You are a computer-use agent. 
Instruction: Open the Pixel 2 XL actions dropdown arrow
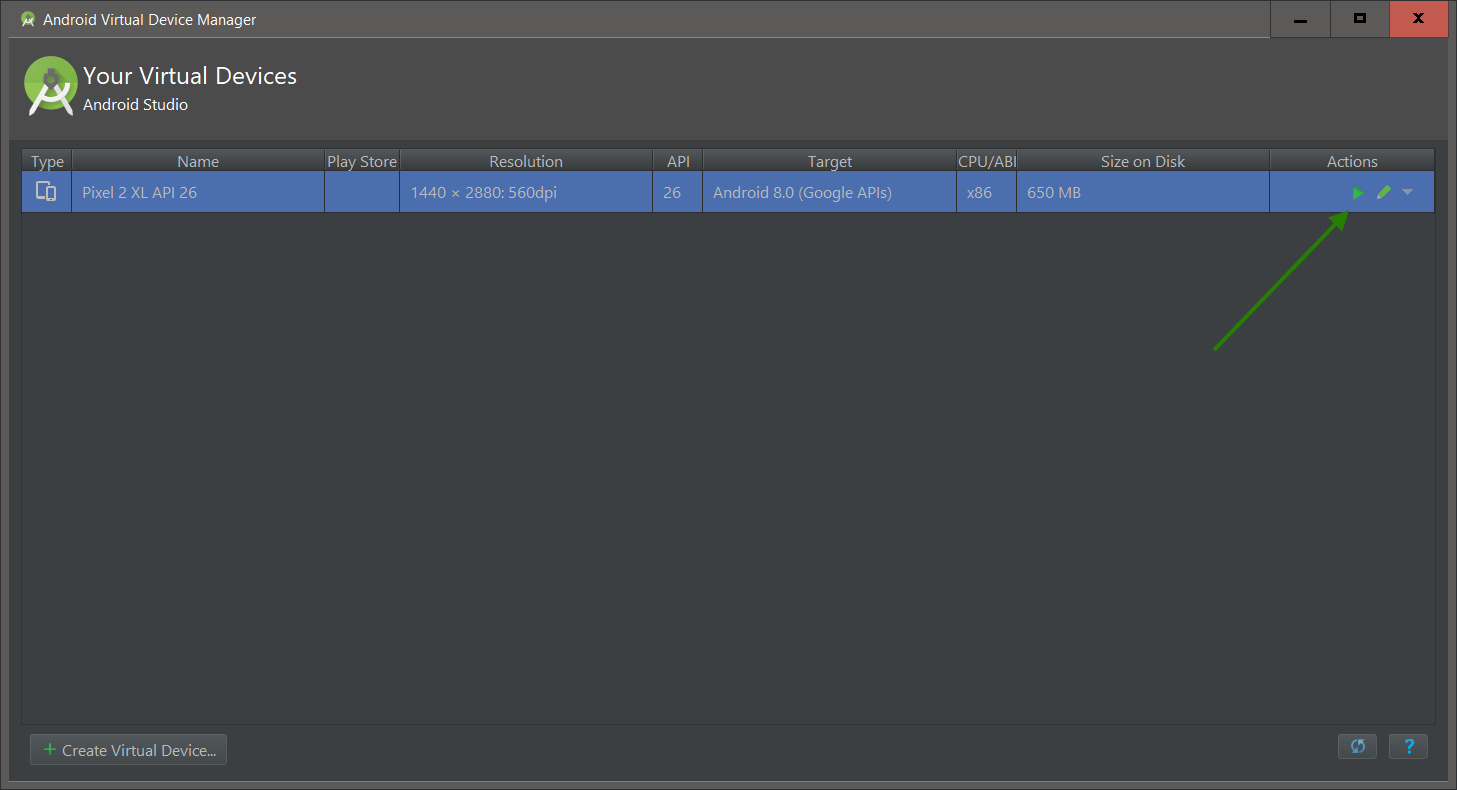pos(1407,192)
